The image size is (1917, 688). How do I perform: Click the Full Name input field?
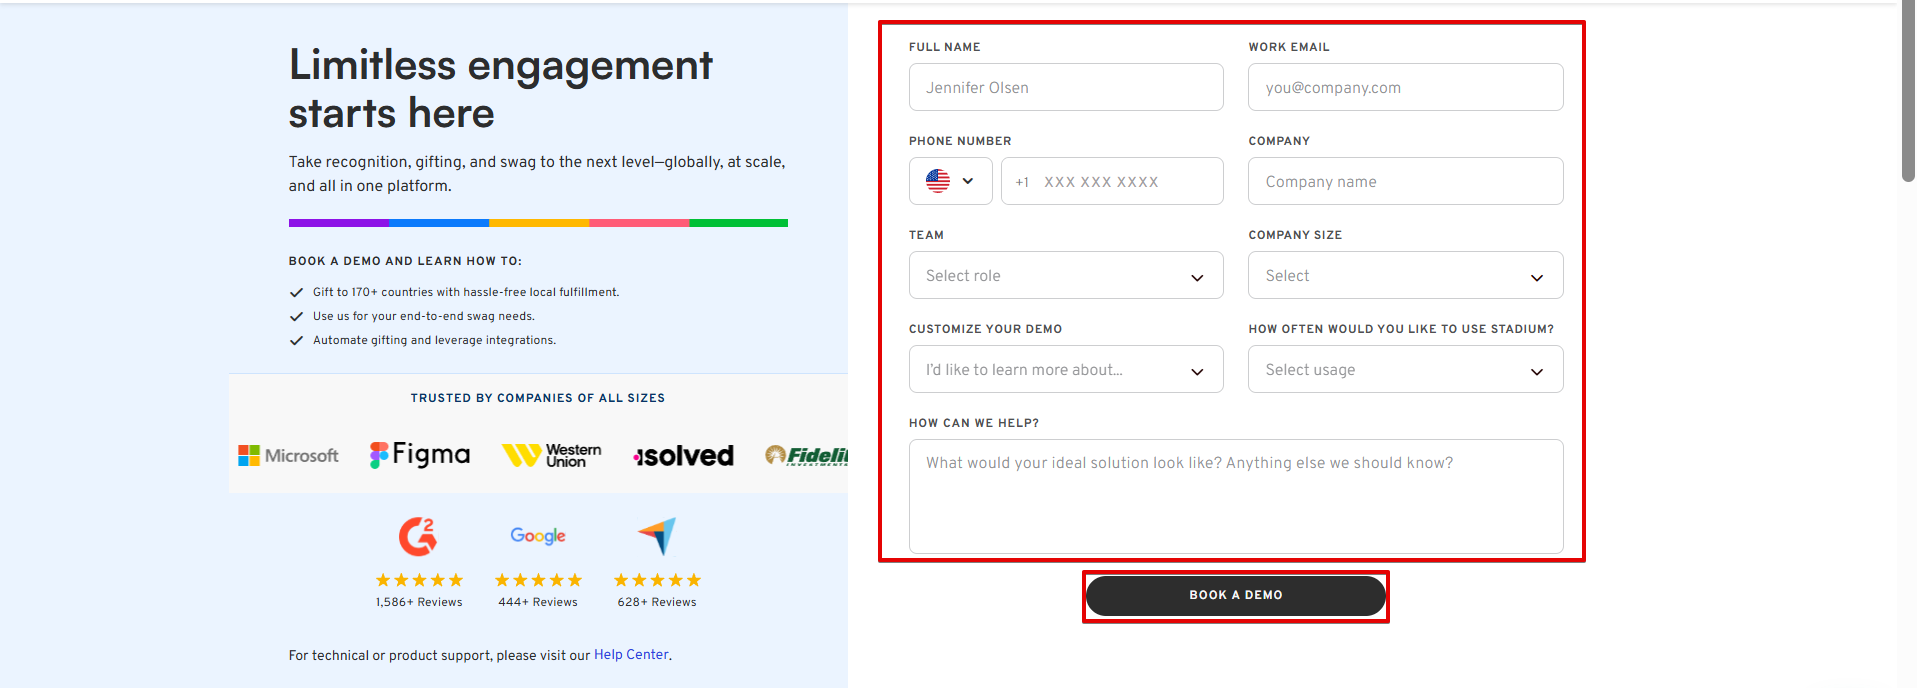pyautogui.click(x=1065, y=88)
